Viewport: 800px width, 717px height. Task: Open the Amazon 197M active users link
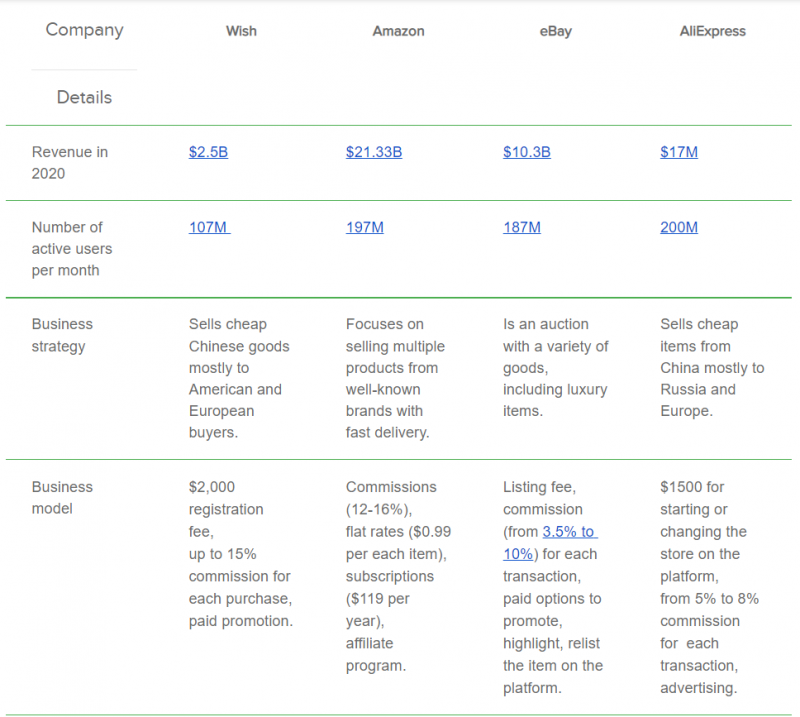pyautogui.click(x=365, y=227)
